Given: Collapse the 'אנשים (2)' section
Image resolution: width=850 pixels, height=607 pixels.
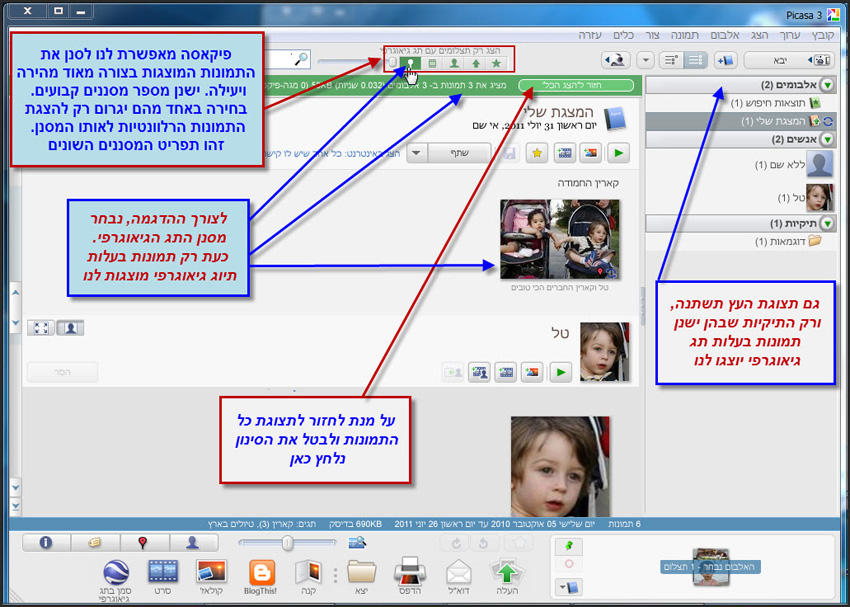Looking at the screenshot, I should coord(827,139).
